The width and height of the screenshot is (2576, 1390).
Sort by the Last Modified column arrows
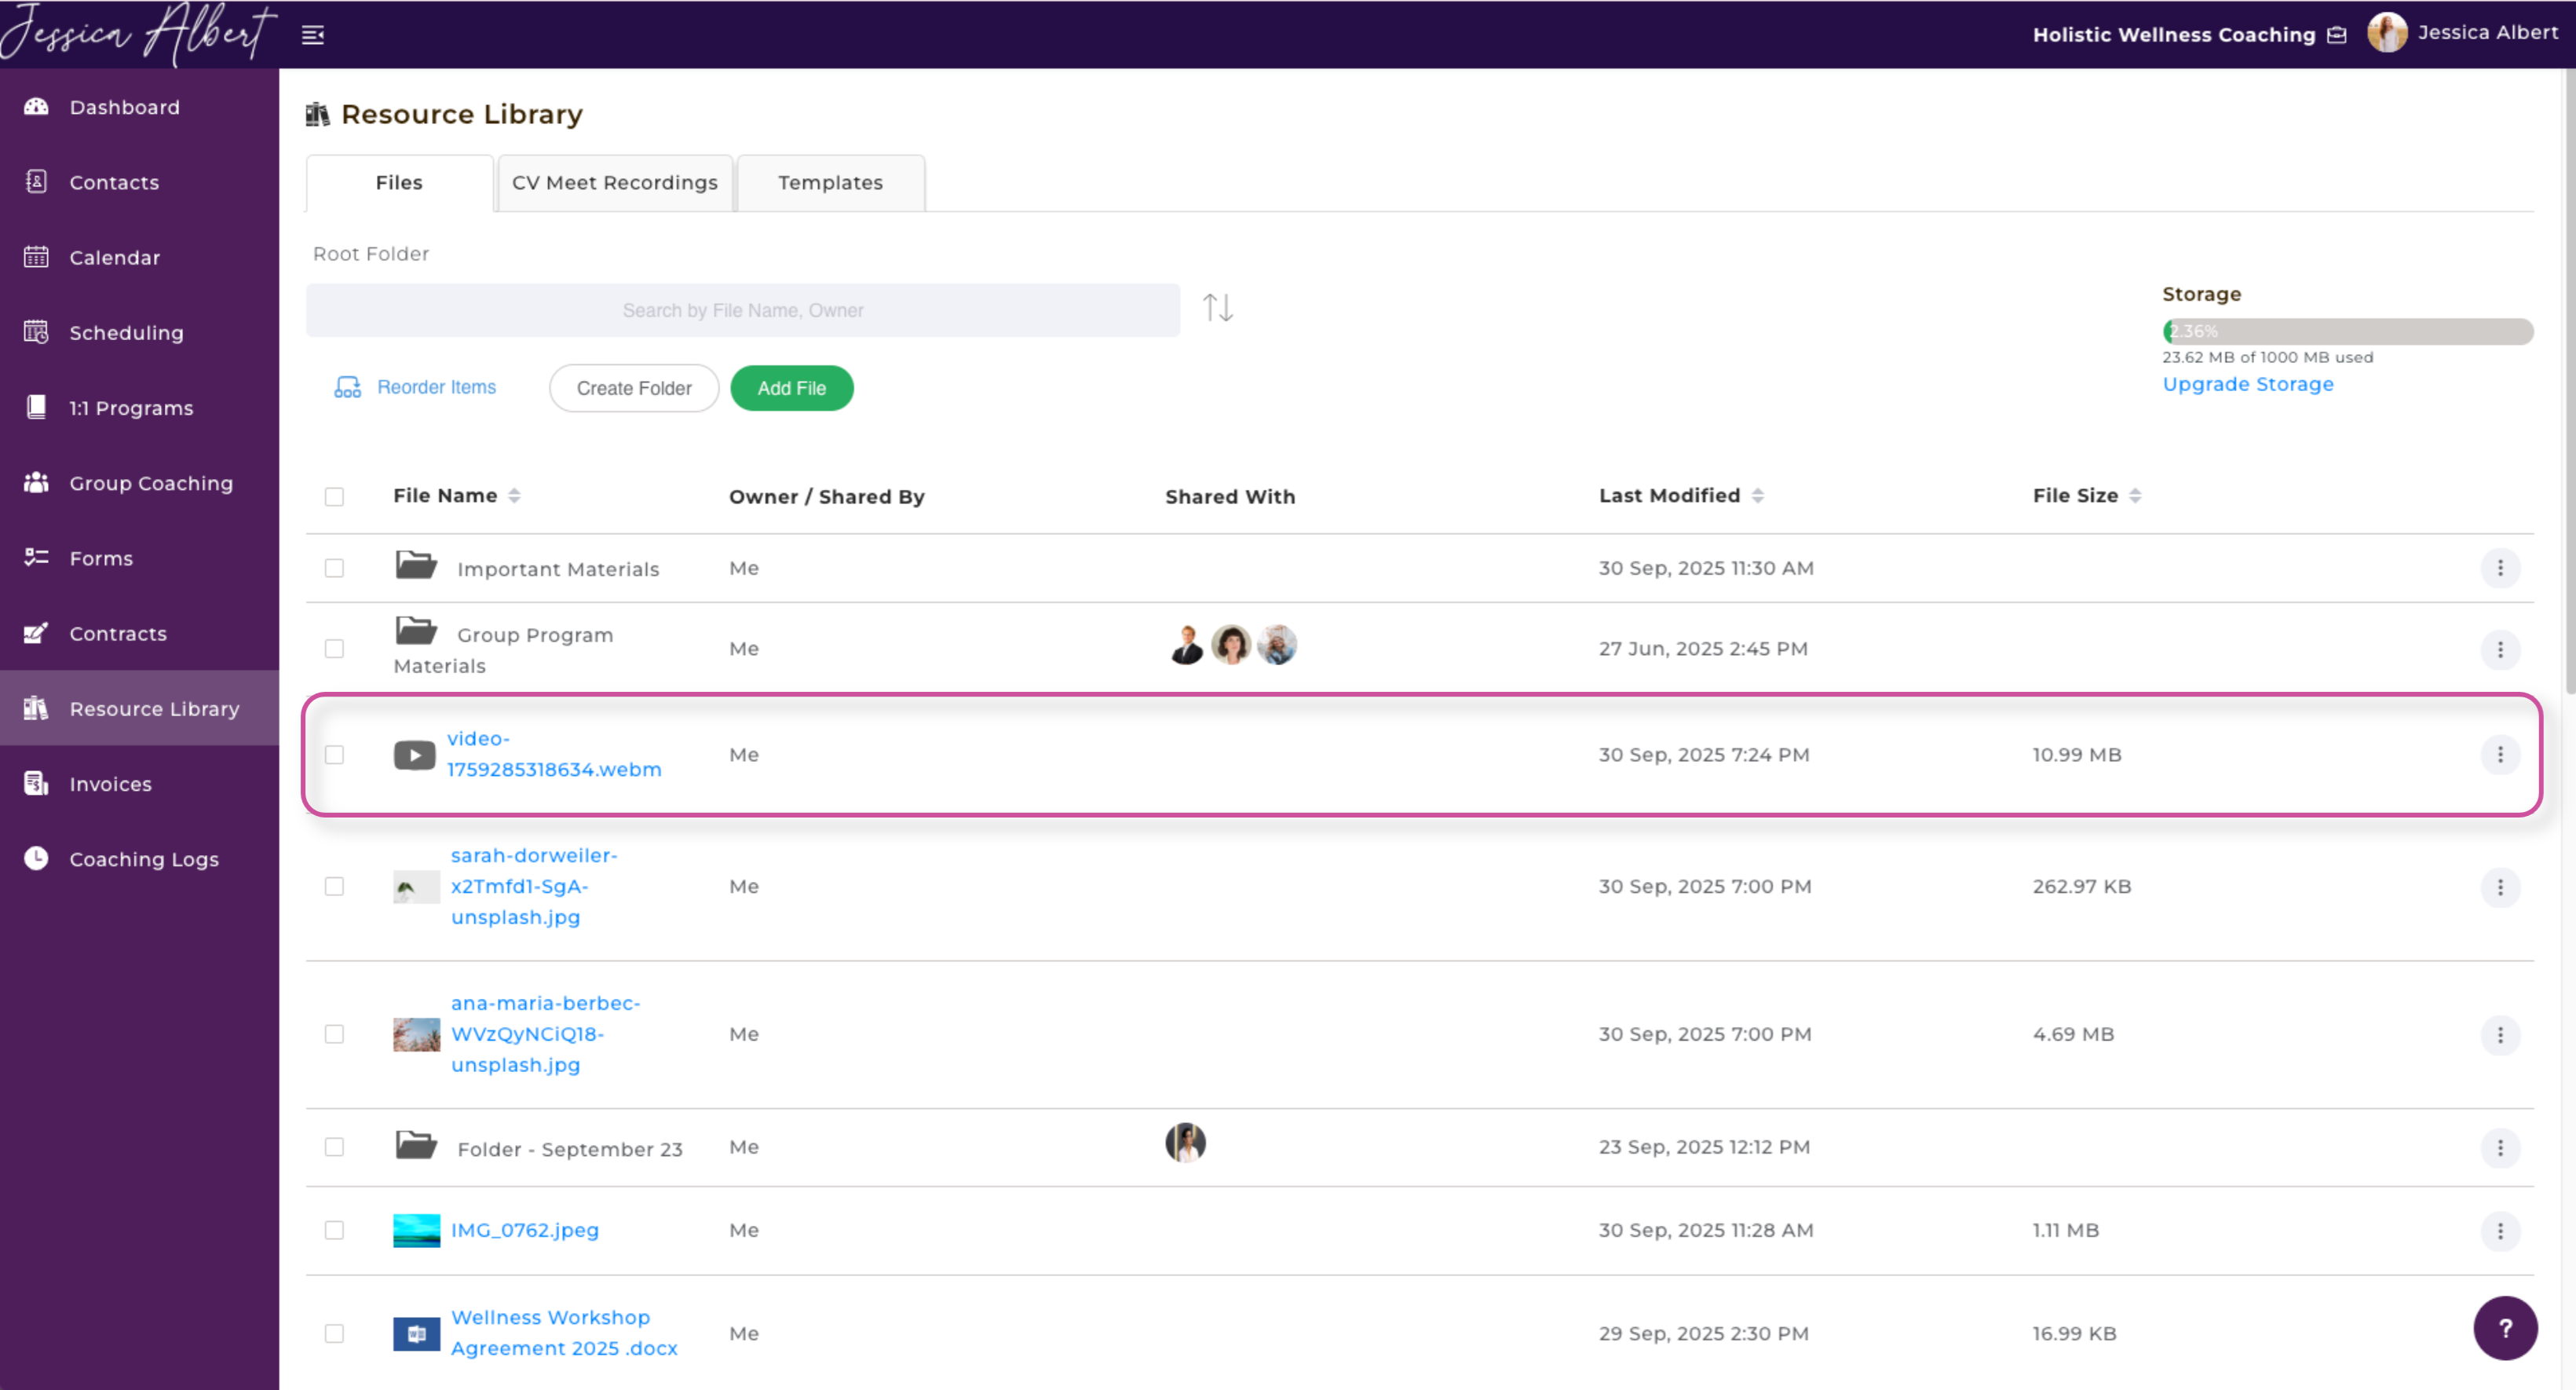click(1757, 496)
